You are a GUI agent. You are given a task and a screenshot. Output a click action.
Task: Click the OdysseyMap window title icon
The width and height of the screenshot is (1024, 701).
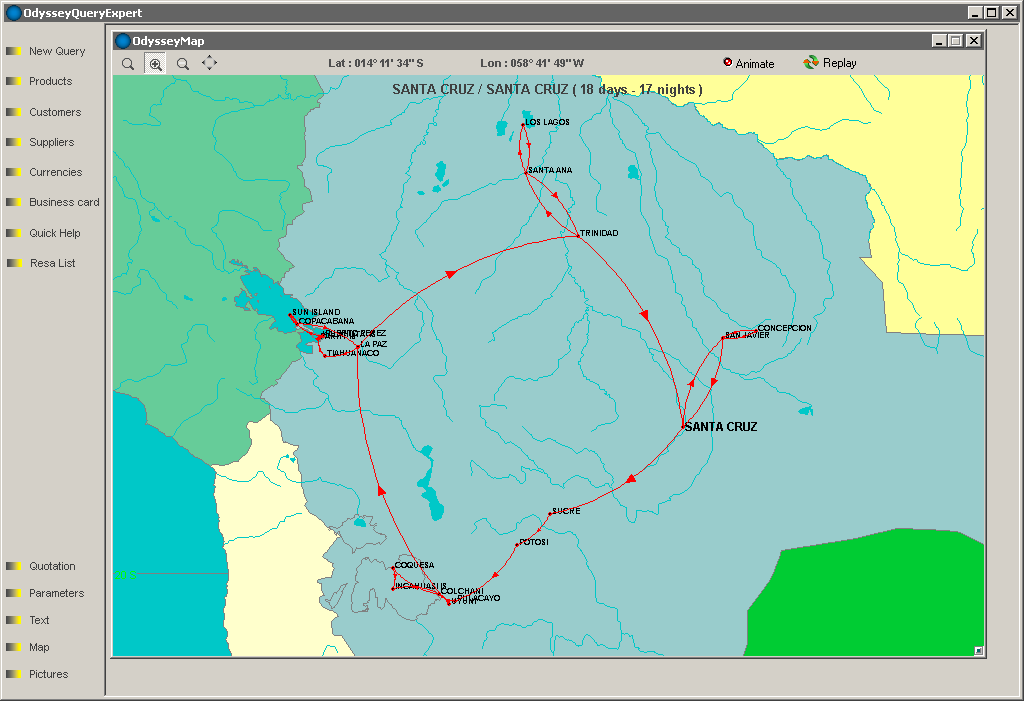pyautogui.click(x=123, y=41)
